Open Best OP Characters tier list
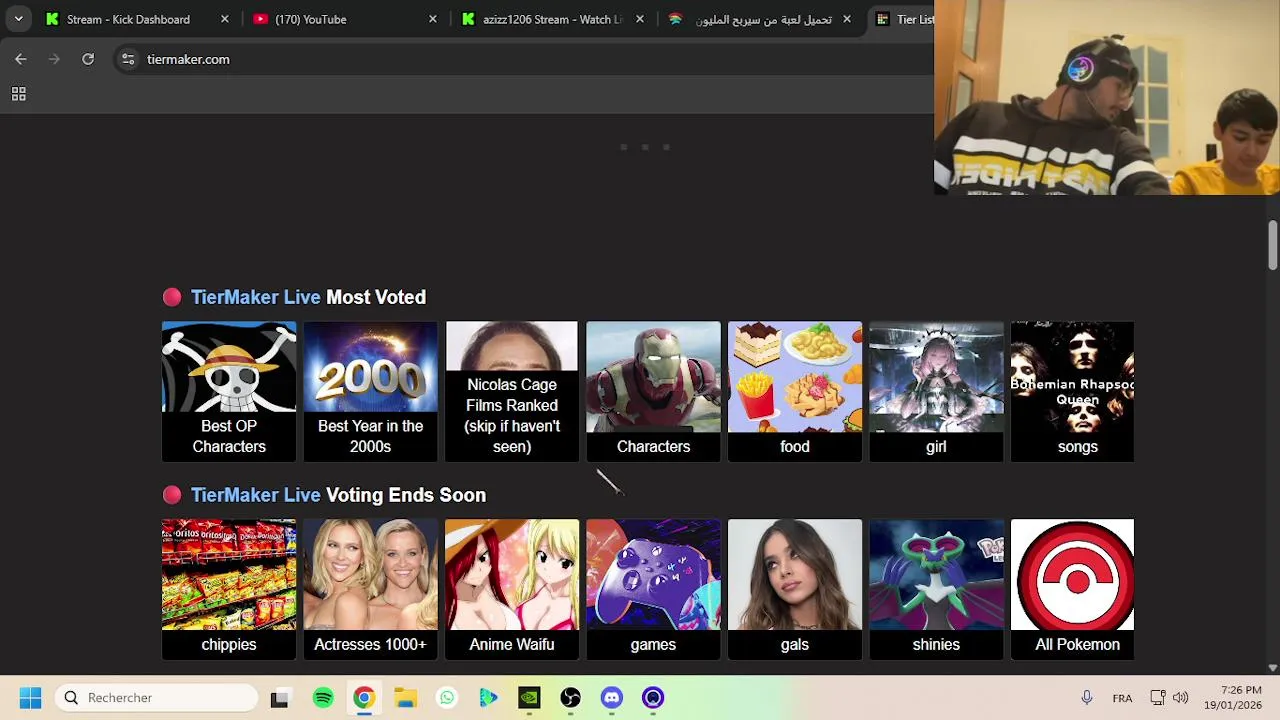The height and width of the screenshot is (720, 1280). [229, 391]
